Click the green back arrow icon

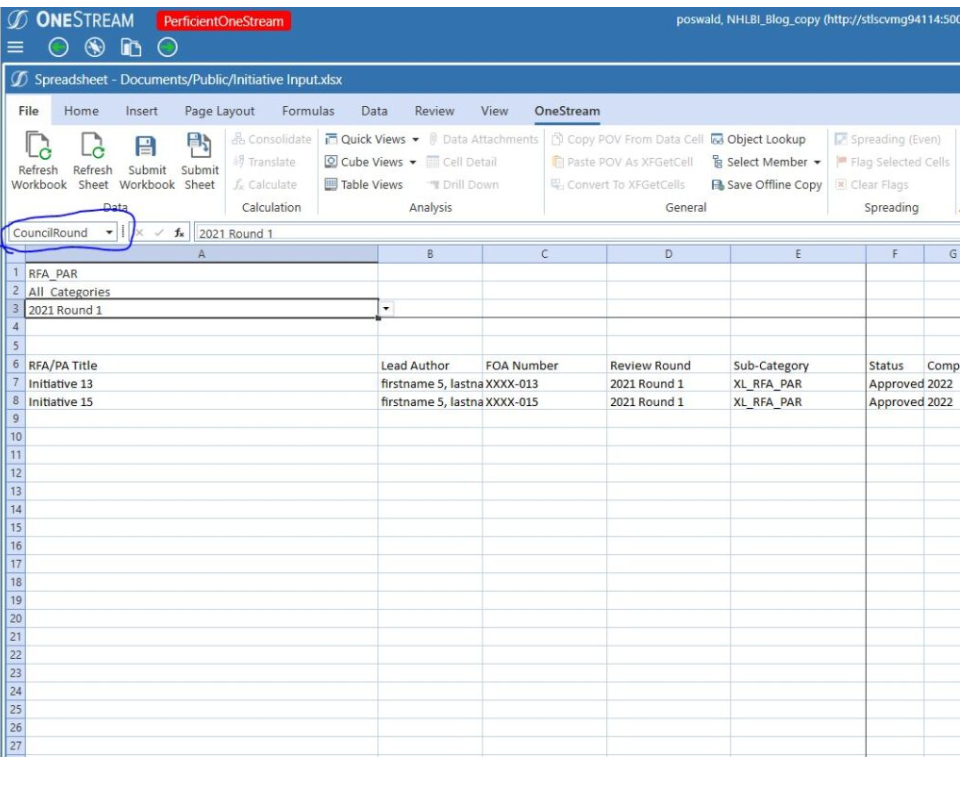pyautogui.click(x=58, y=47)
